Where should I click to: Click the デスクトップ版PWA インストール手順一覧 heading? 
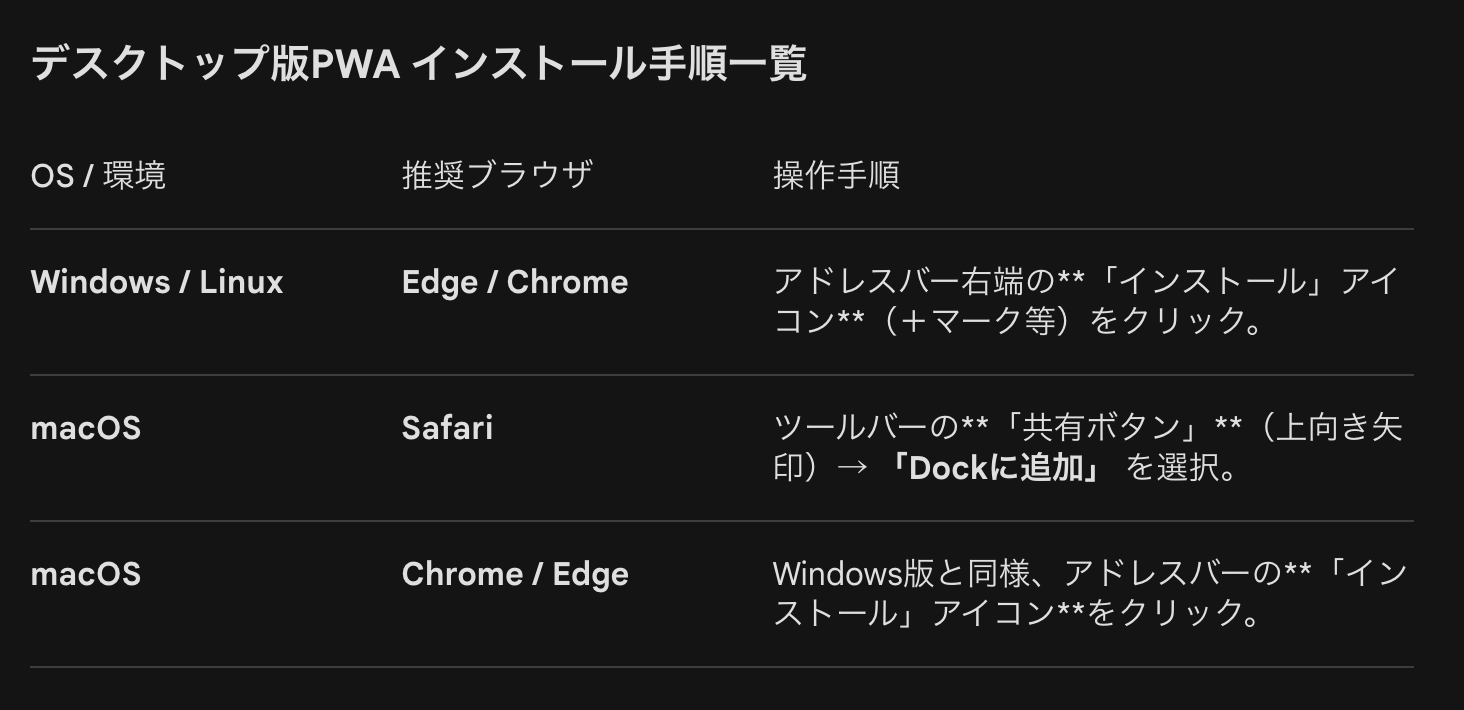coord(418,65)
